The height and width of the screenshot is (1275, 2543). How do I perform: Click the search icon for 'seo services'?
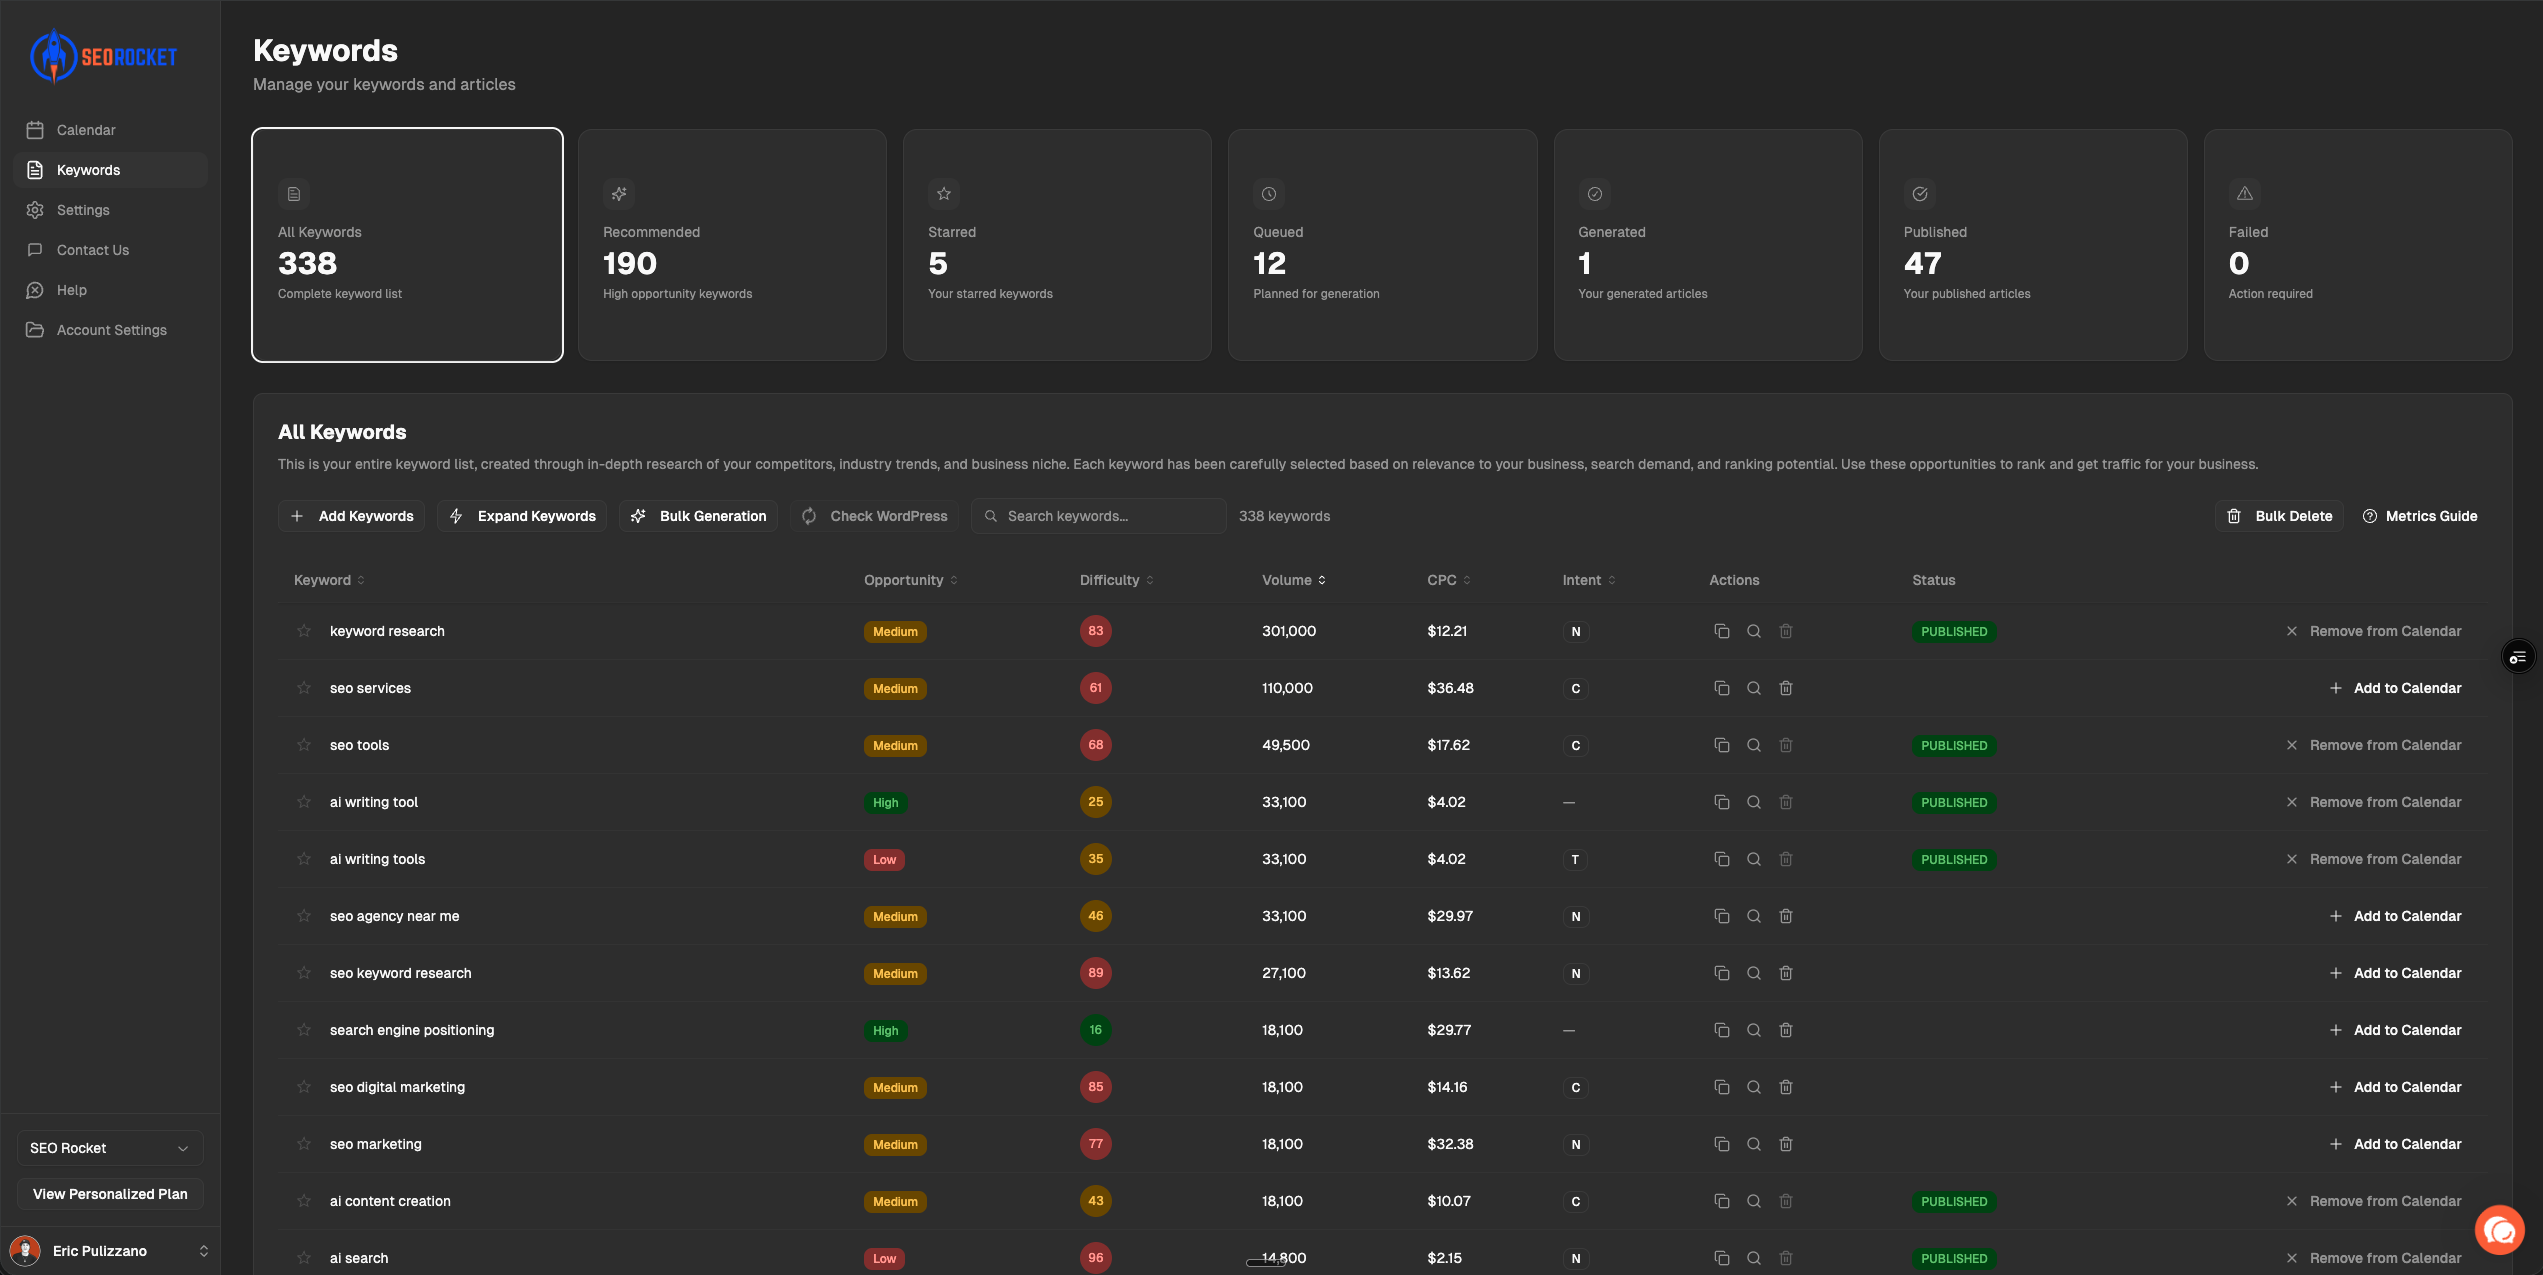tap(1753, 688)
